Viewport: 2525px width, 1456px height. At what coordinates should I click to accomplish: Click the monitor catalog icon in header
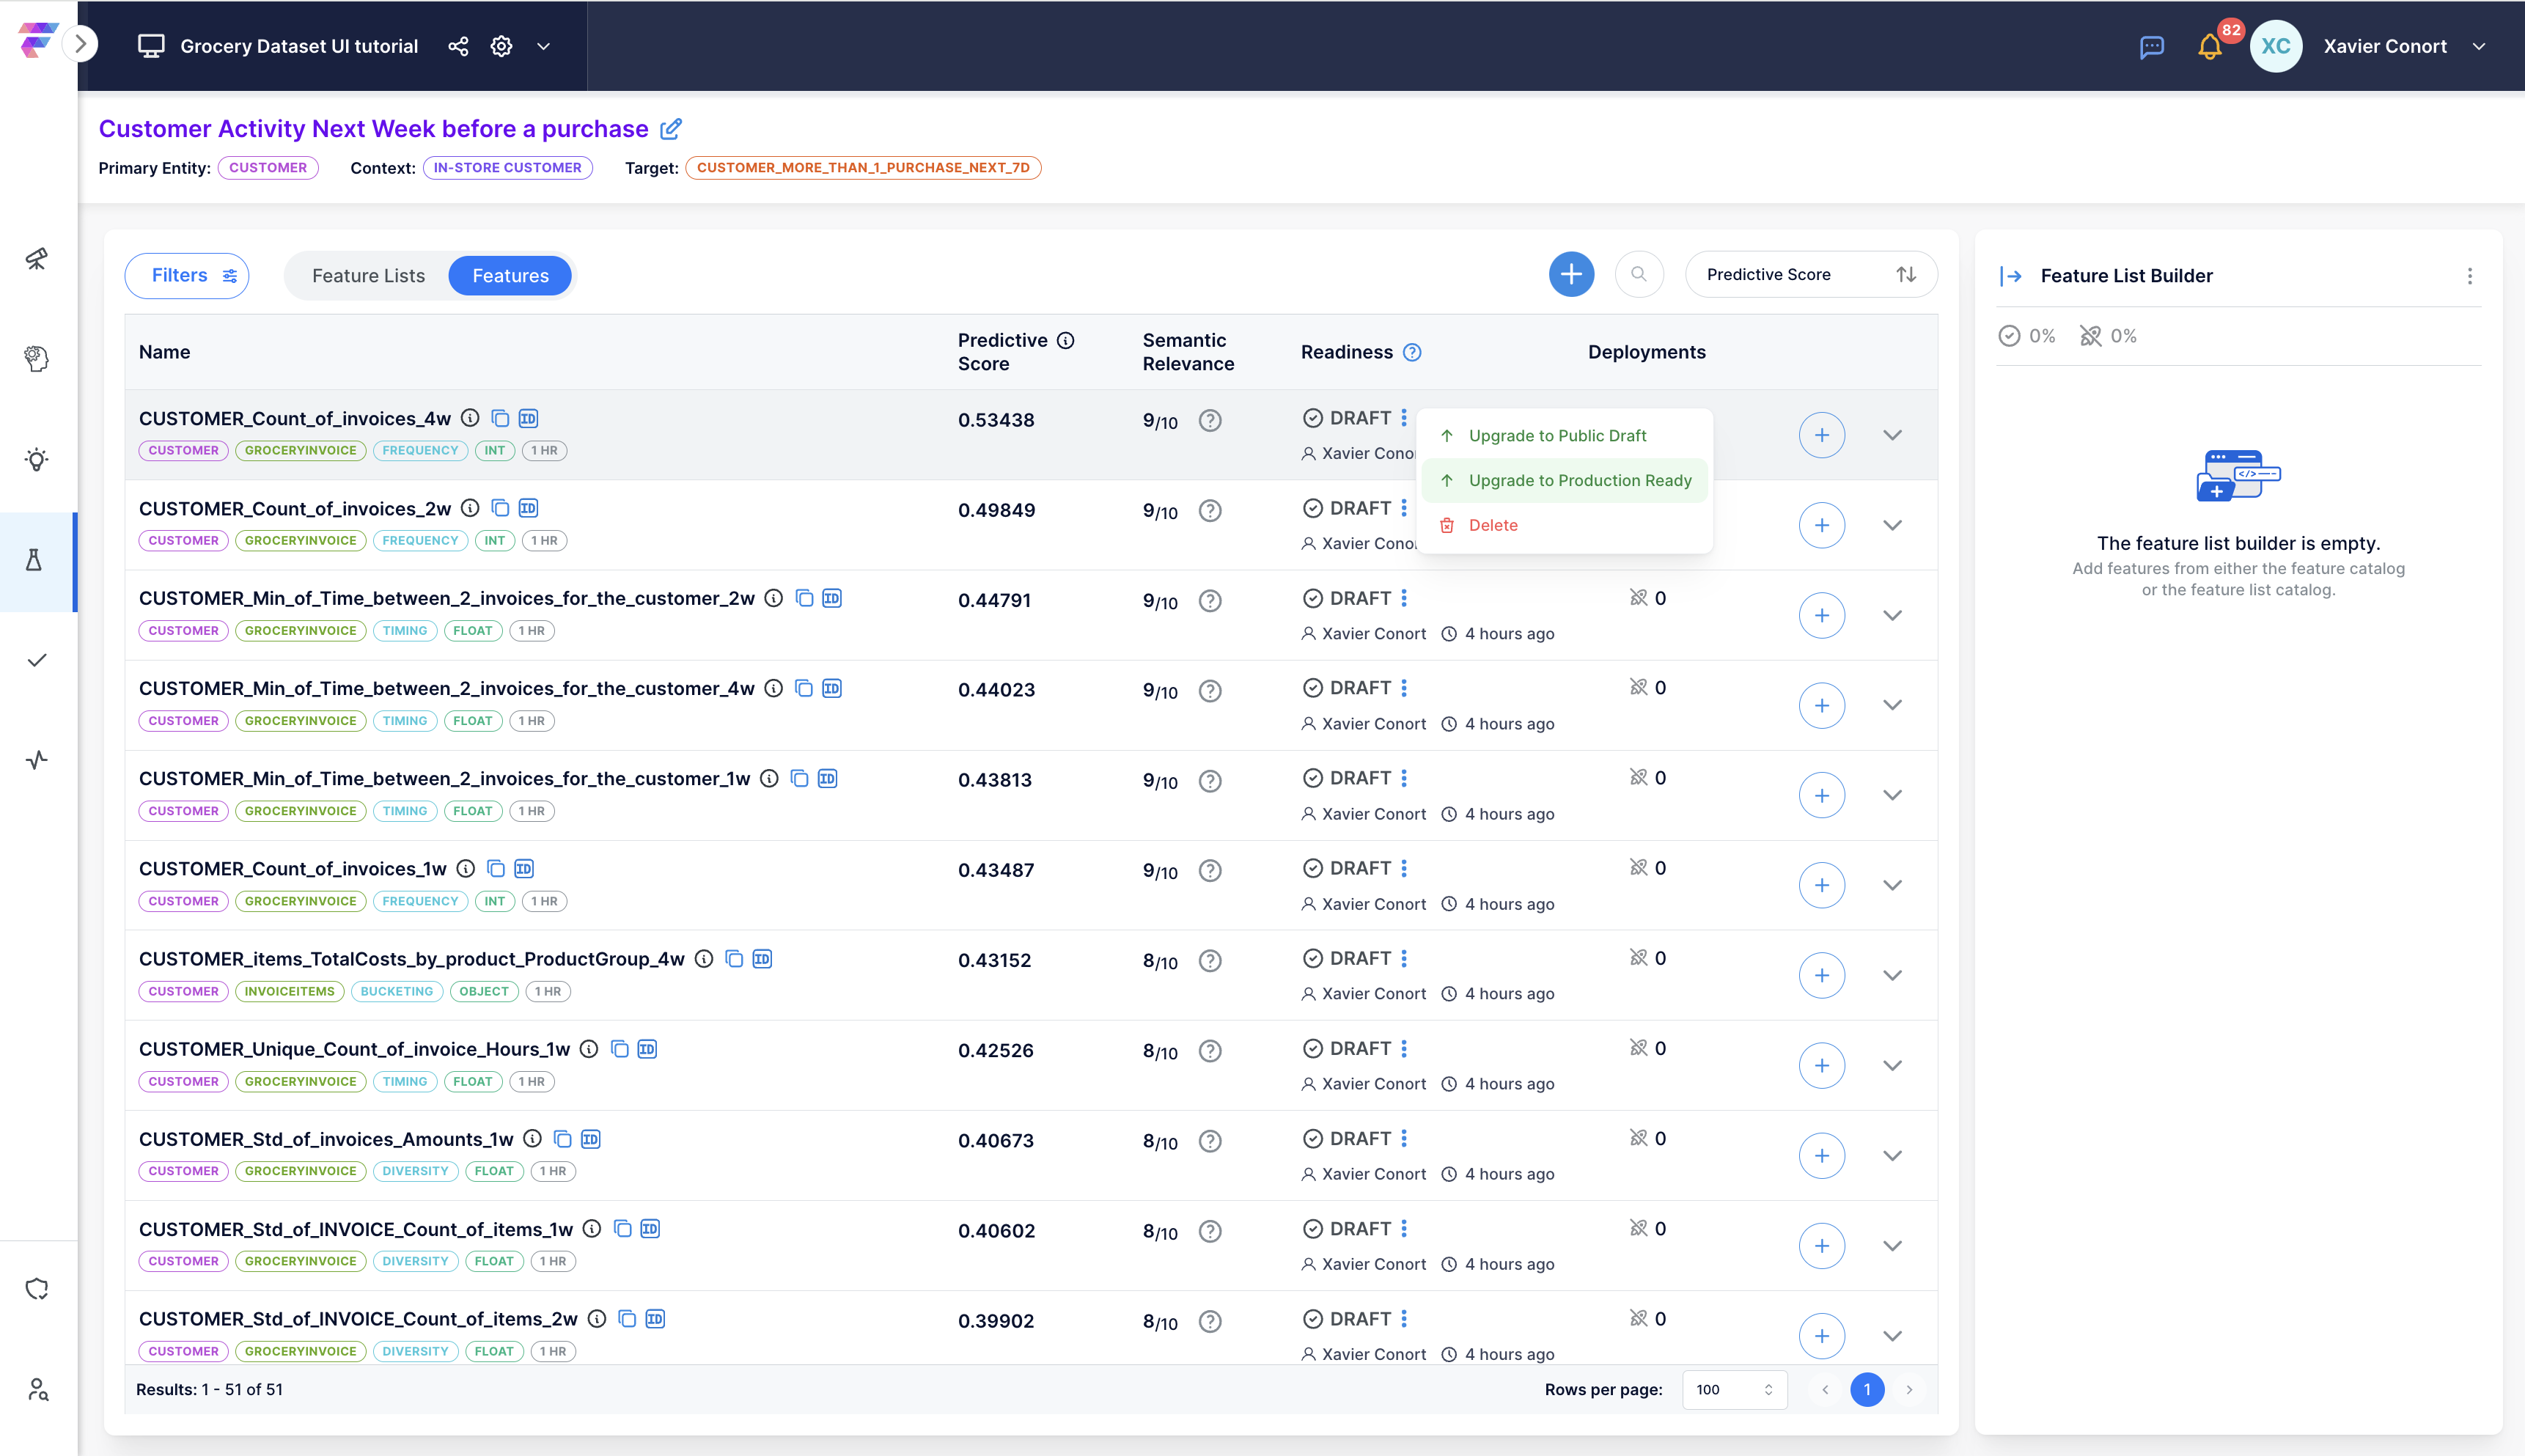point(151,46)
